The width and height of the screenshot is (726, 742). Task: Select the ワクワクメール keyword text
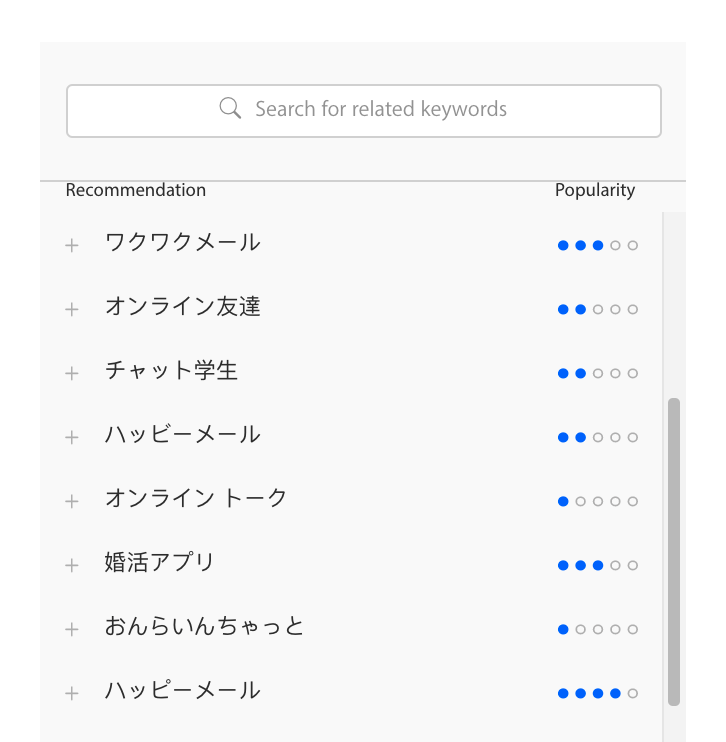pos(183,242)
